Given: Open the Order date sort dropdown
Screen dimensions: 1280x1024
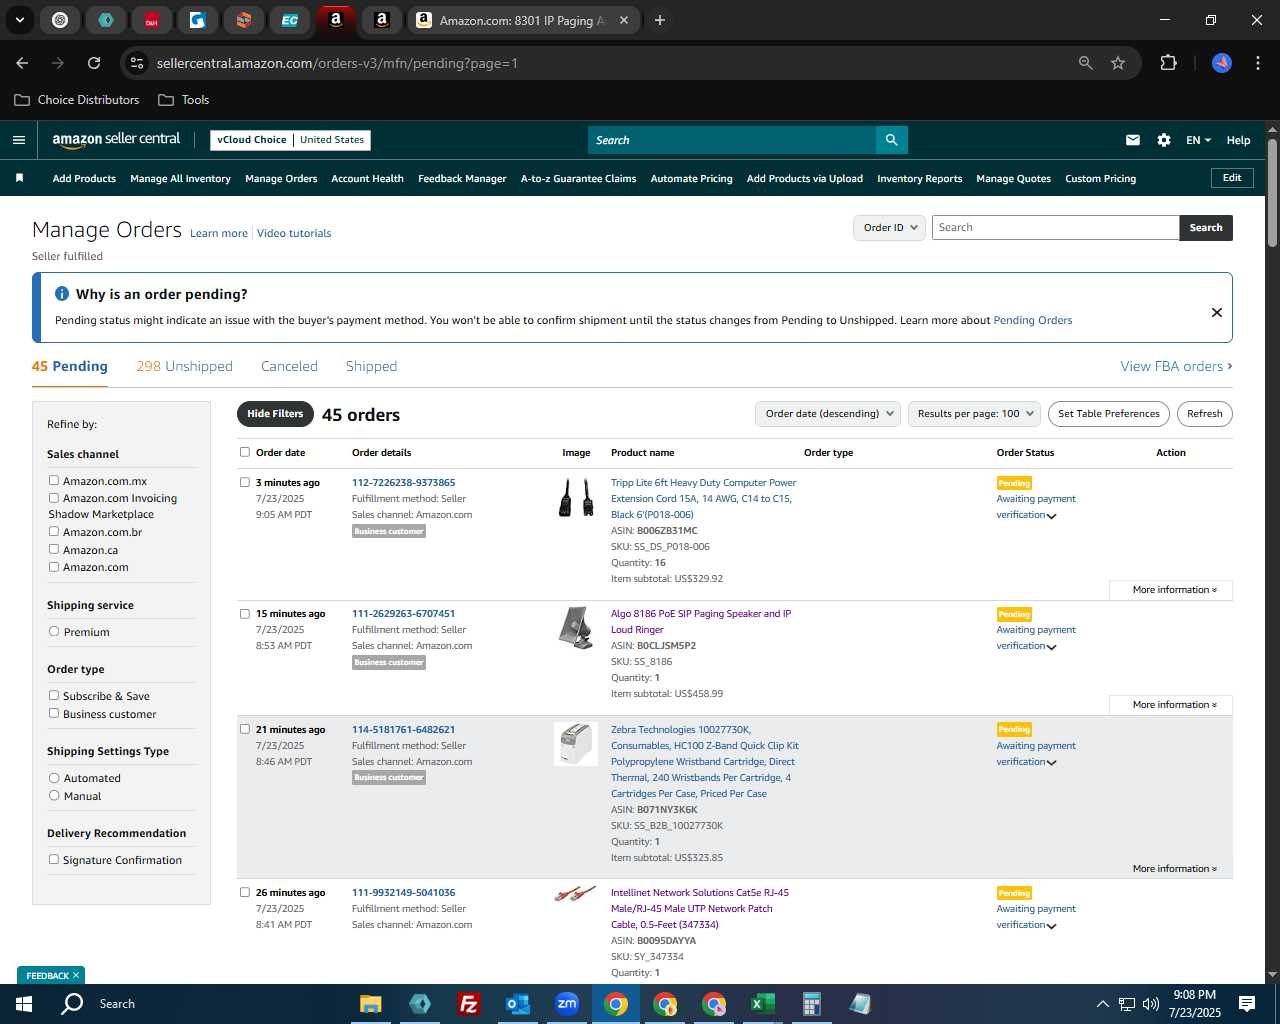Looking at the screenshot, I should [x=827, y=414].
